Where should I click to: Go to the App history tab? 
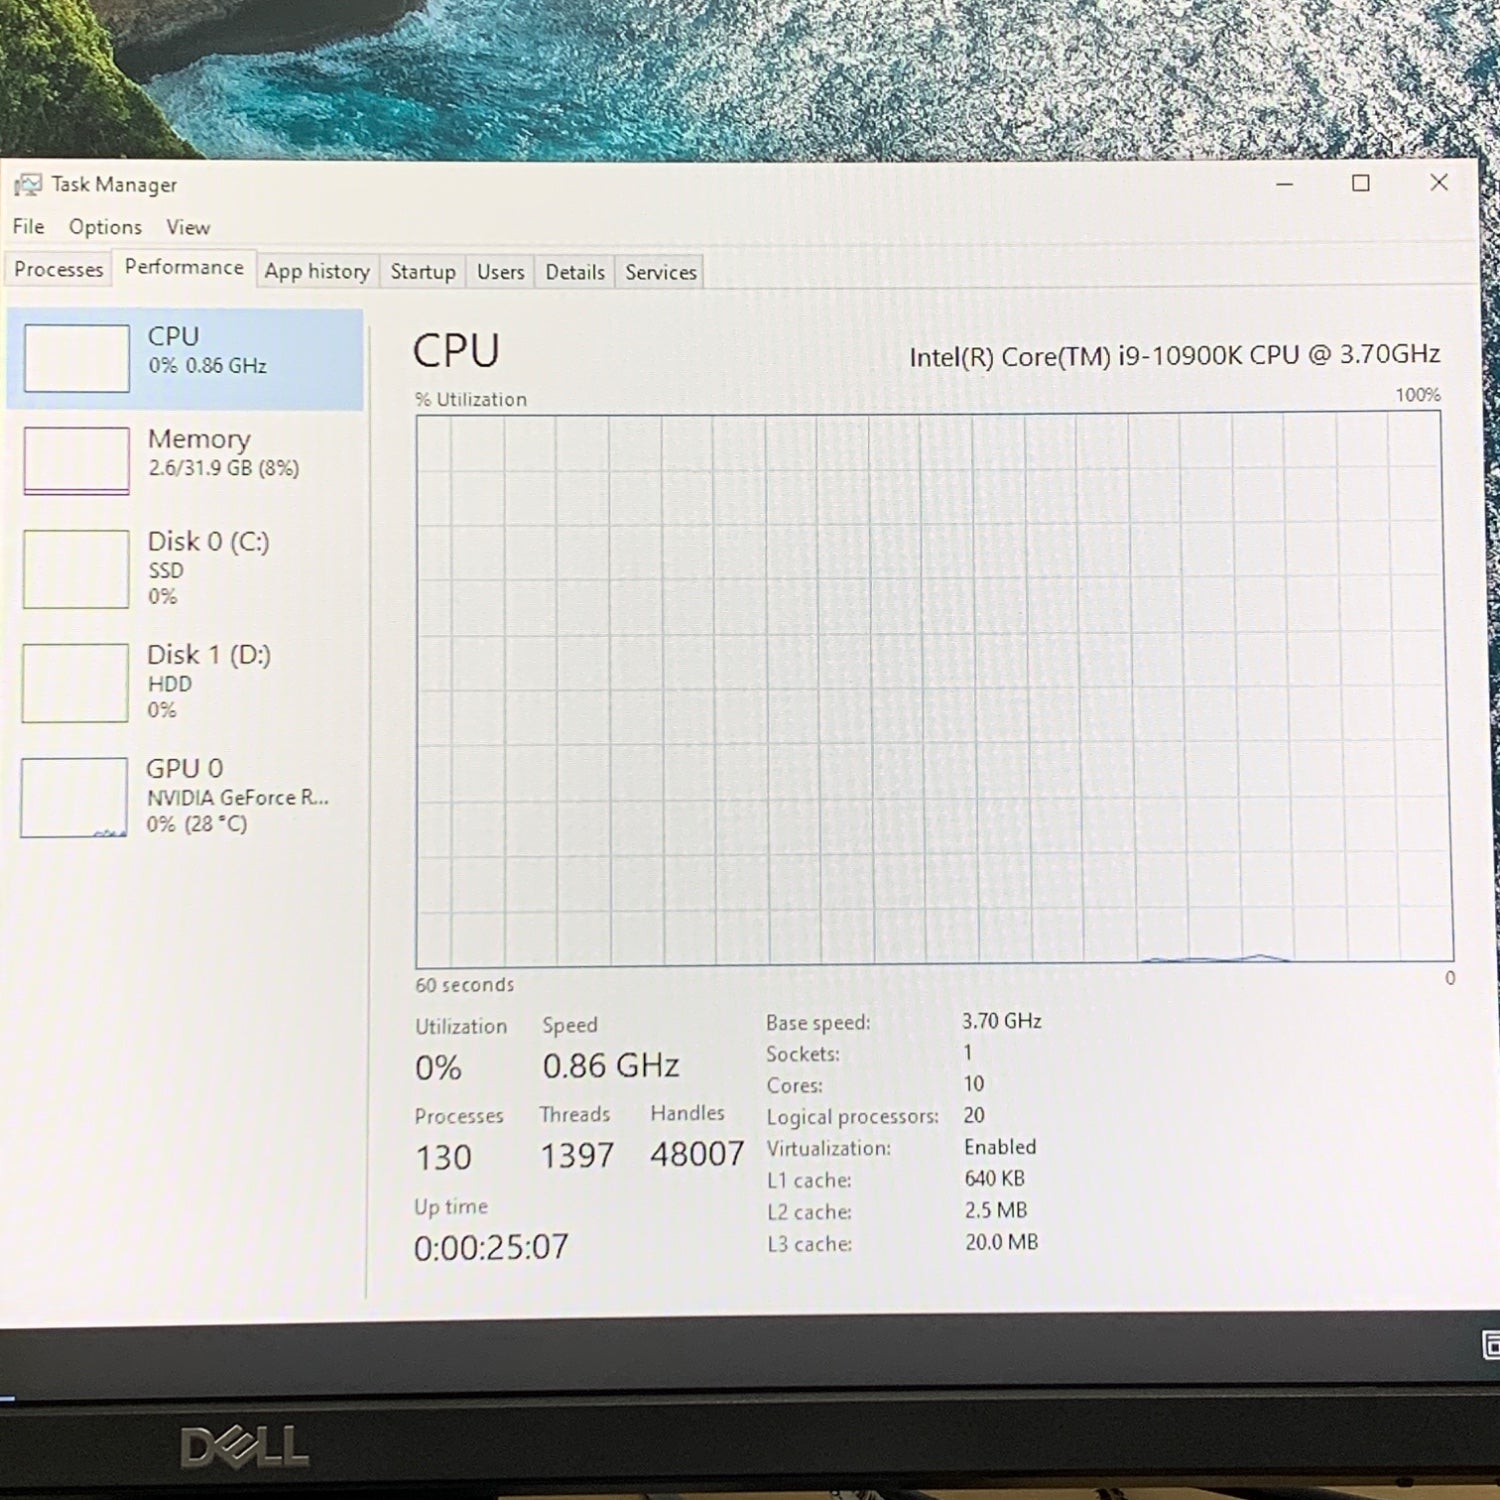pos(317,271)
